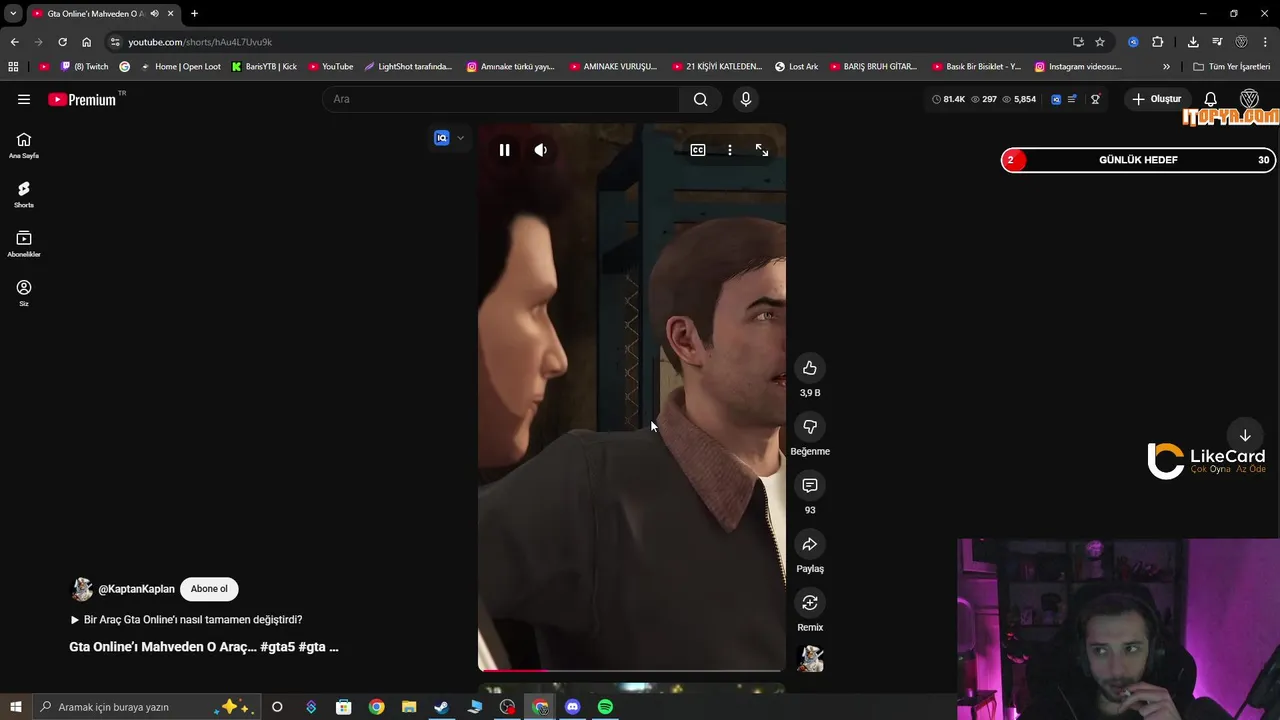Open BarisYTB | Kick bookmark

click(x=264, y=67)
